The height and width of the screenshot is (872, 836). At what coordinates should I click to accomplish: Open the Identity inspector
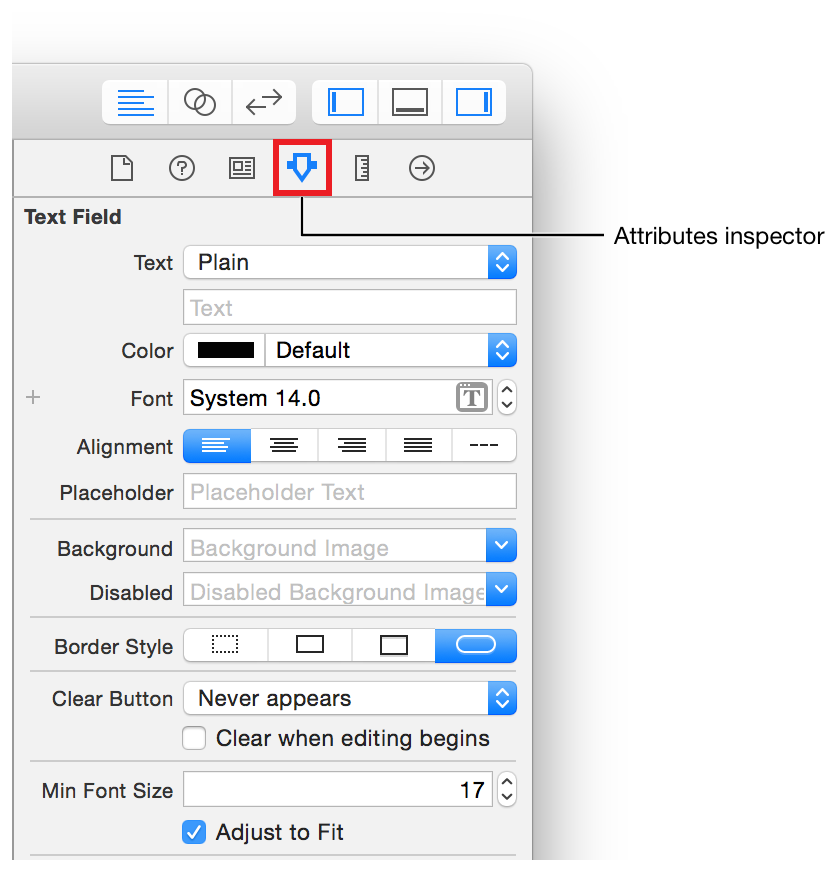pyautogui.click(x=241, y=168)
